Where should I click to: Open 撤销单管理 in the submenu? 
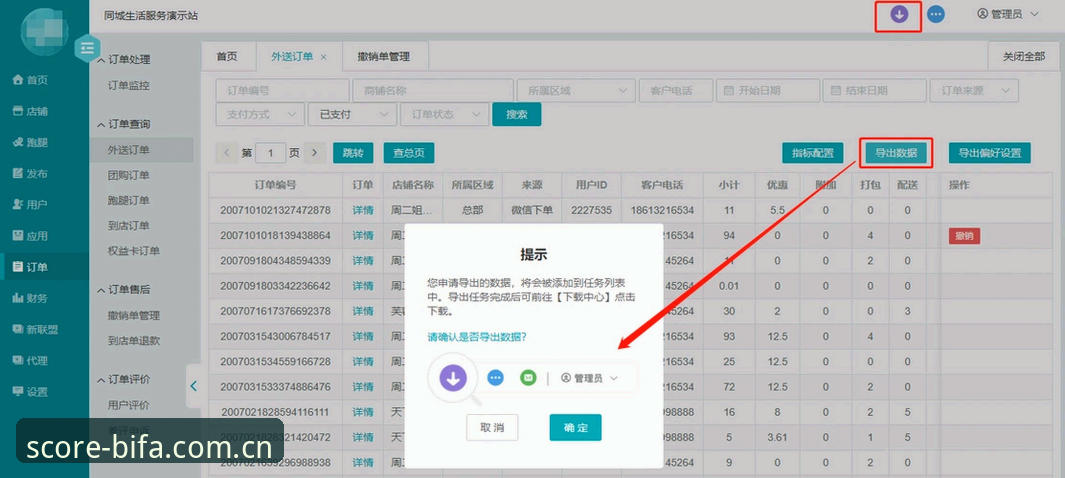(134, 315)
